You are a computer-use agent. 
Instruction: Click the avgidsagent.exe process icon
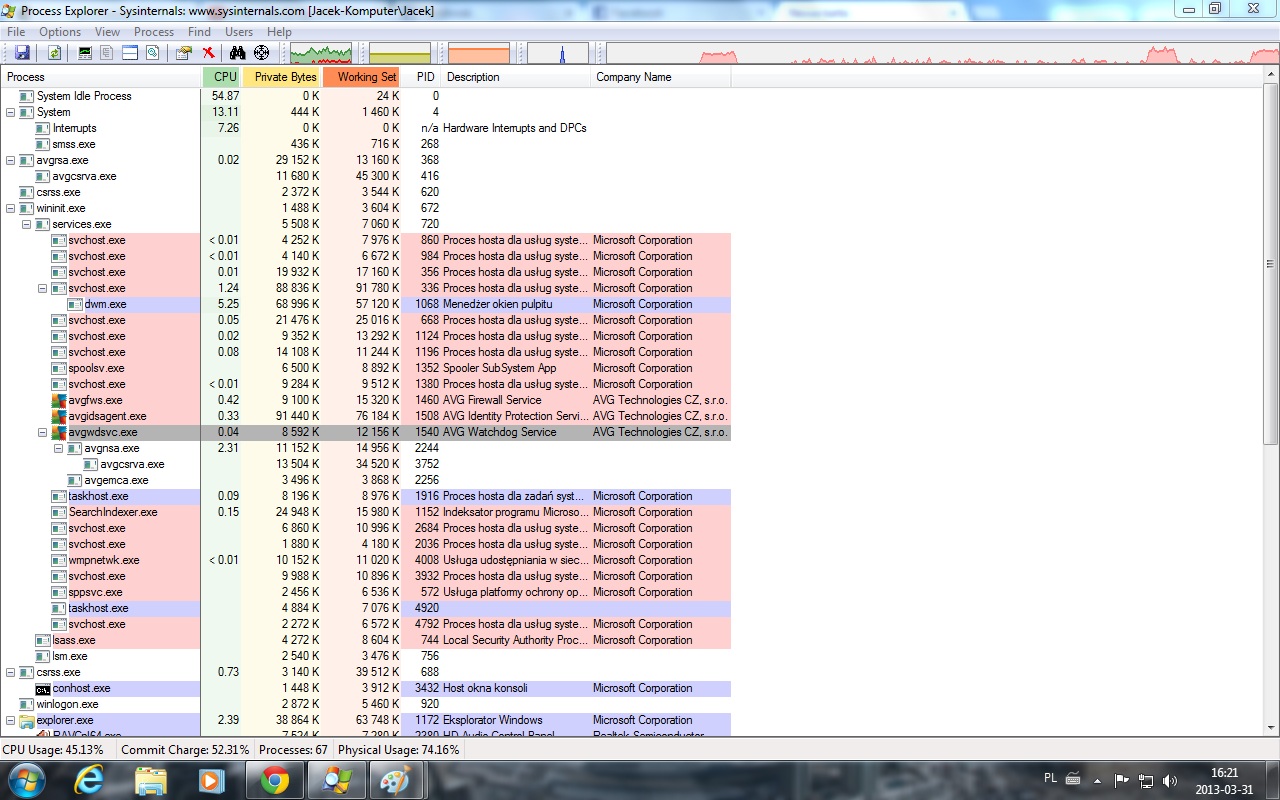pos(59,416)
